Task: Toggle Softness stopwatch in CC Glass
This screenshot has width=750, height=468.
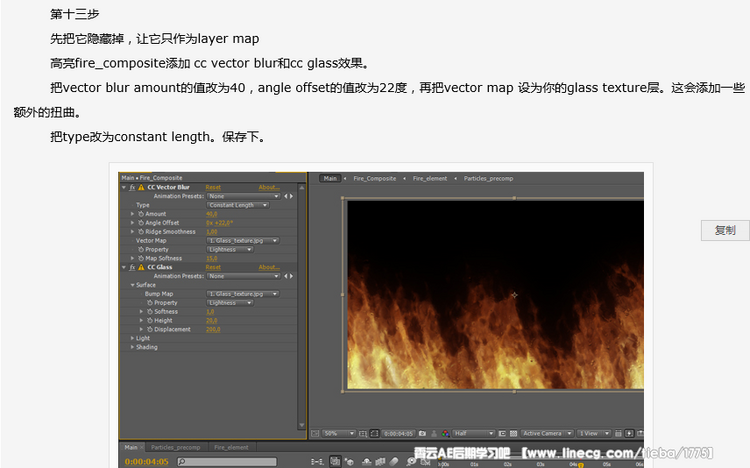Action: click(150, 312)
